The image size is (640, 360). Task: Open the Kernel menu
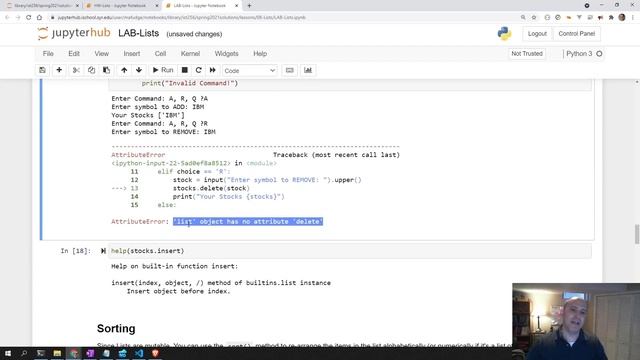(190, 53)
